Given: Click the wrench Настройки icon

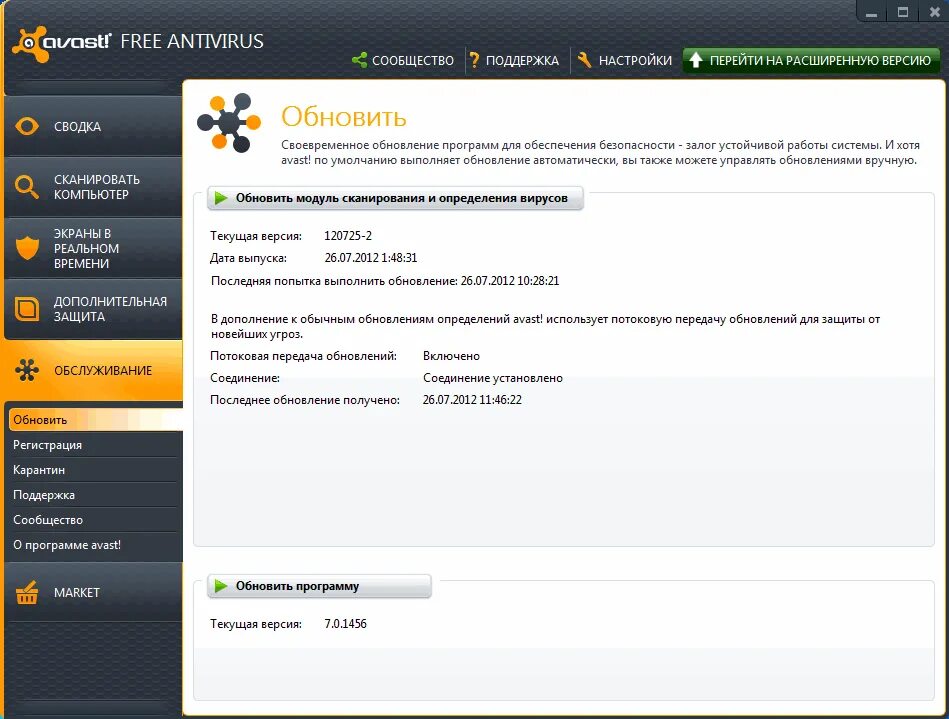Looking at the screenshot, I should click(584, 60).
